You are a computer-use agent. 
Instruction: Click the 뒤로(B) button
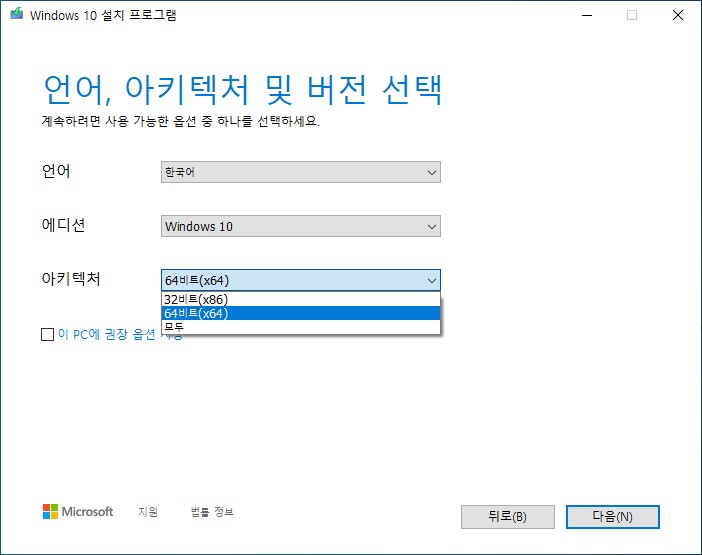(508, 517)
